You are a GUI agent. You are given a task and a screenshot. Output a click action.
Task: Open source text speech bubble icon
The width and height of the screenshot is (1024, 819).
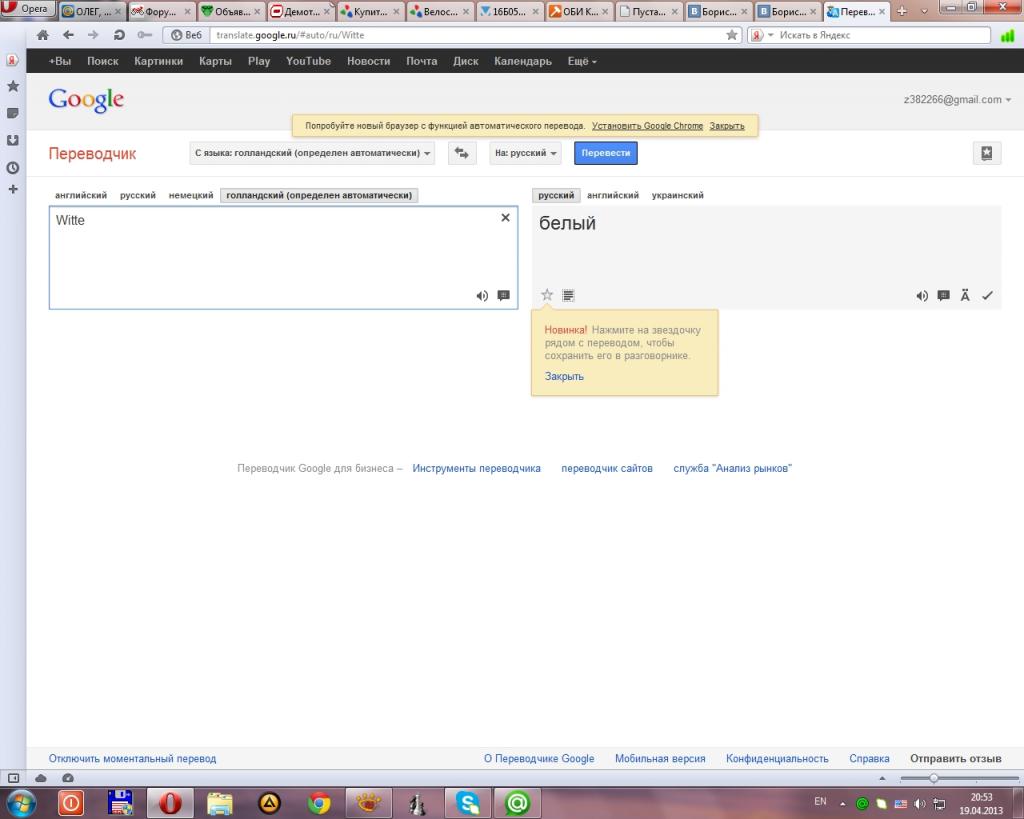504,296
